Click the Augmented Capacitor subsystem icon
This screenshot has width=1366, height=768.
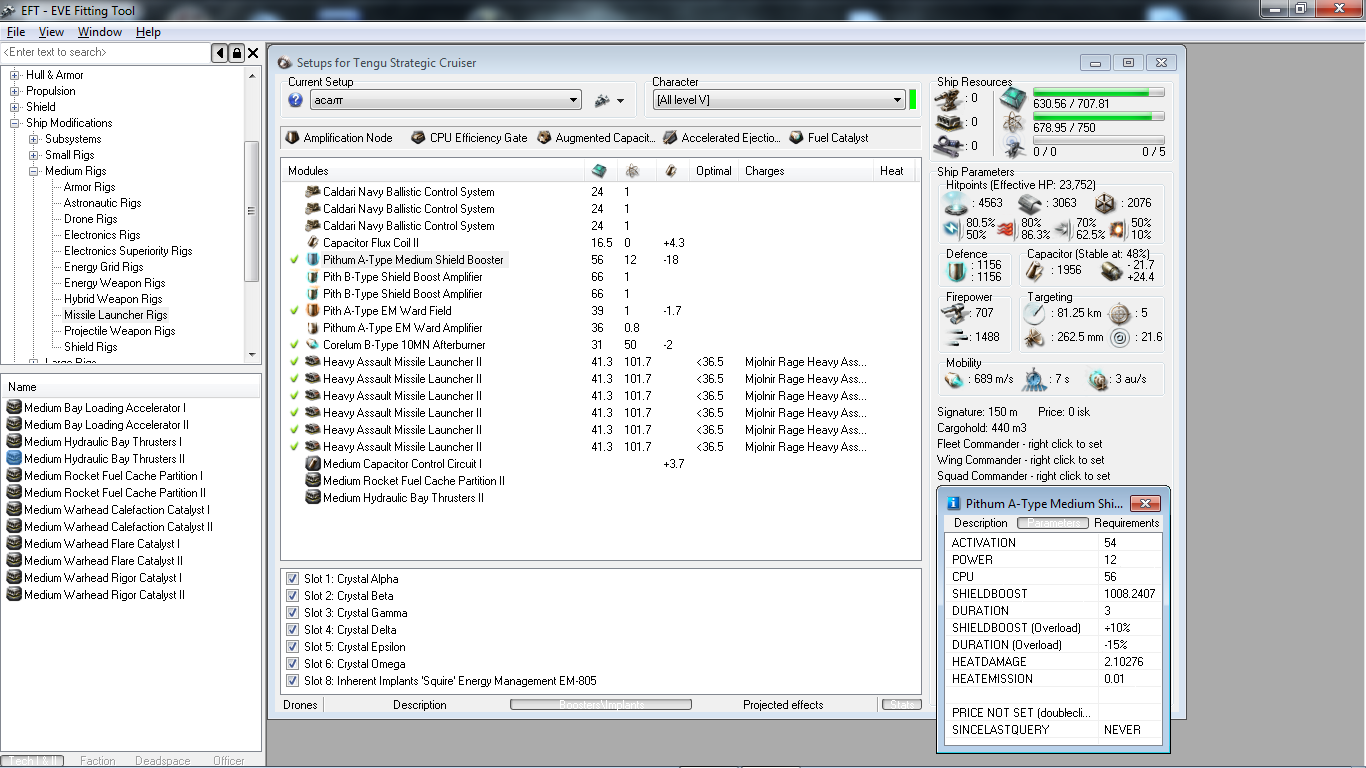(544, 138)
